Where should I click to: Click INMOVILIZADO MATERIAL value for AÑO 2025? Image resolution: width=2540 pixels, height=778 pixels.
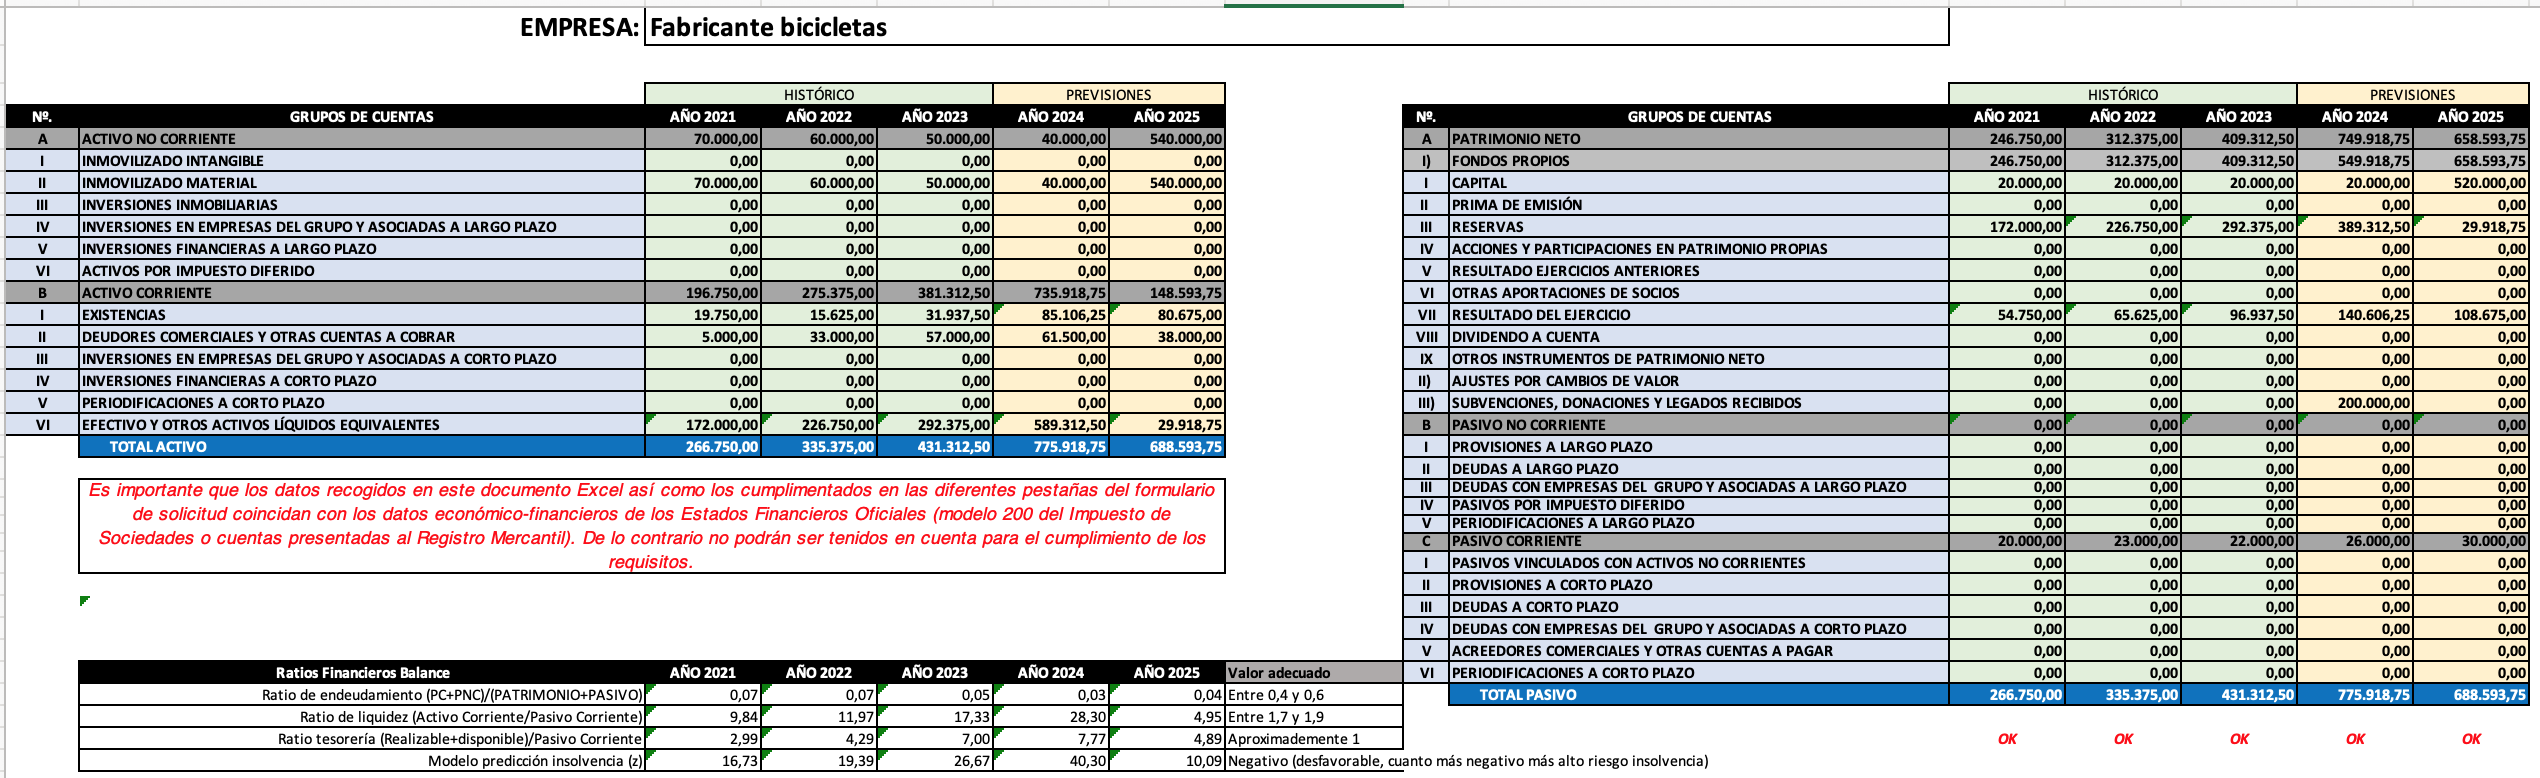pos(1167,183)
